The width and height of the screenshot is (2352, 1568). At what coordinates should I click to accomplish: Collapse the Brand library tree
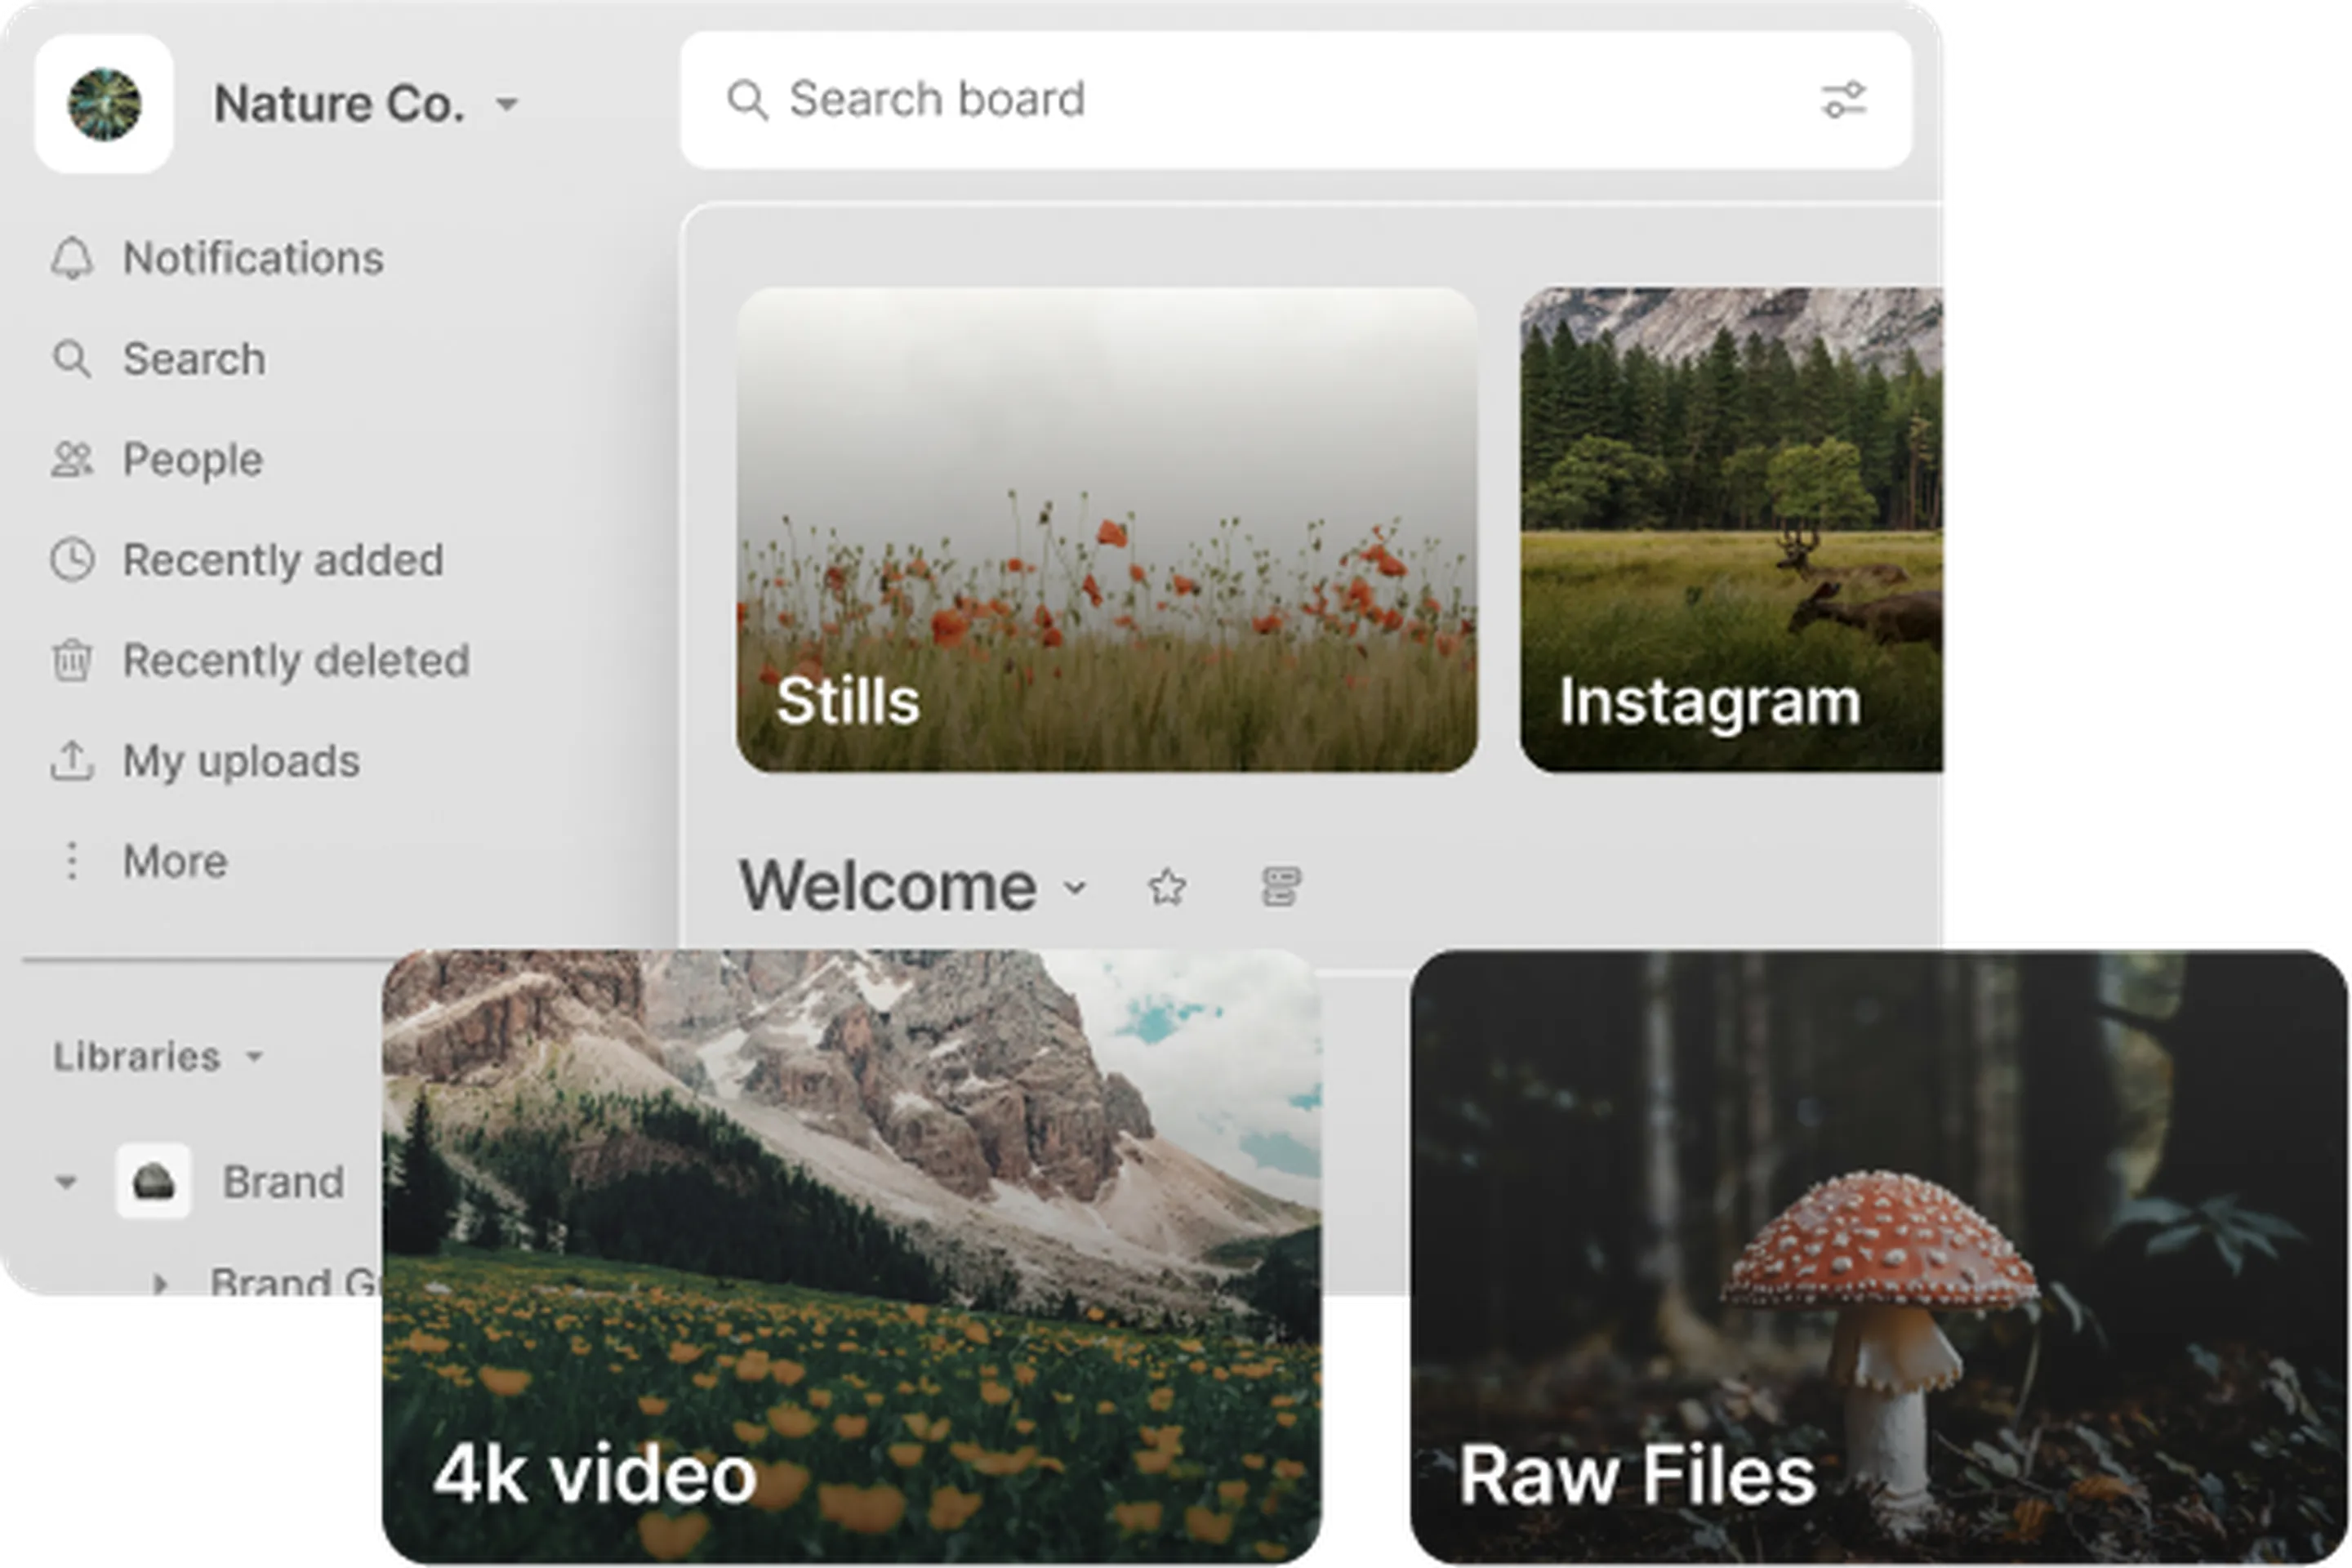pos(66,1182)
